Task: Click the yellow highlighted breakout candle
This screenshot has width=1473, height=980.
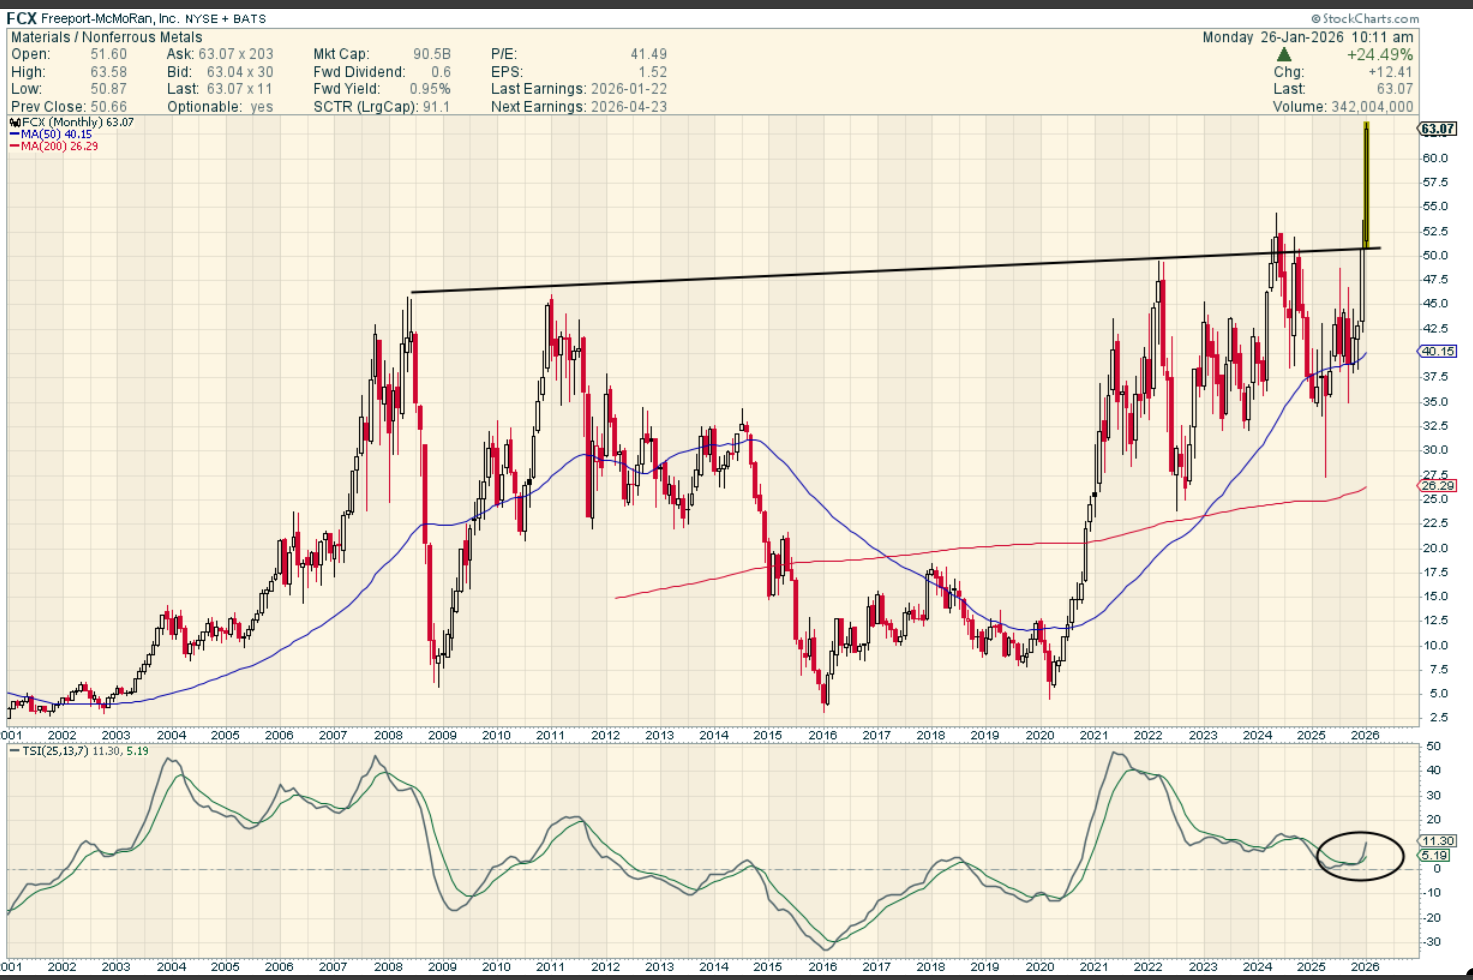Action: (1366, 185)
